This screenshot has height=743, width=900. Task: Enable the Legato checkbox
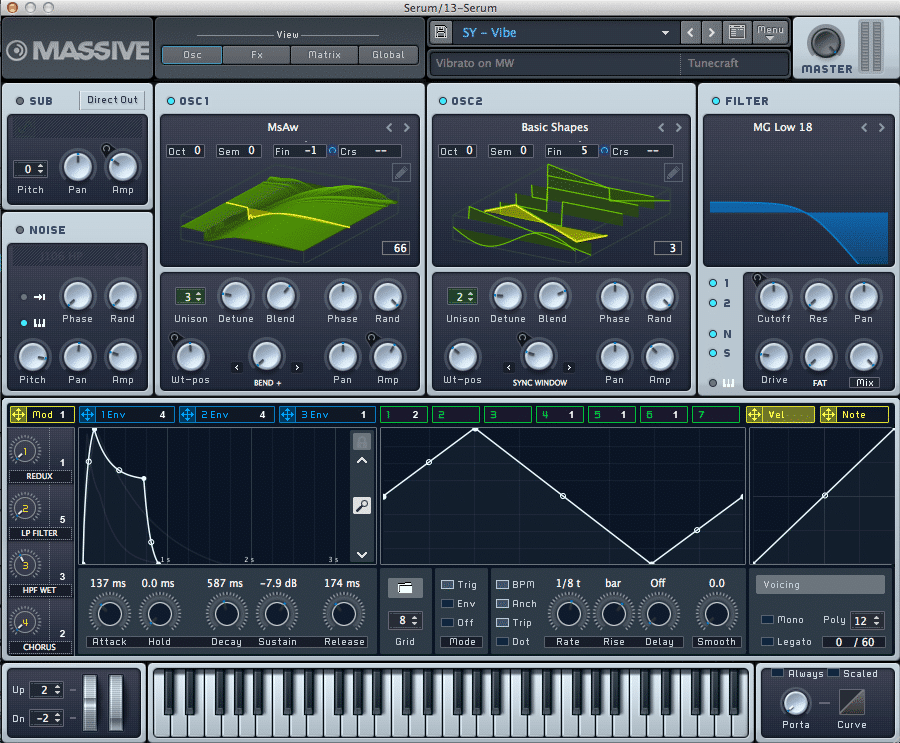[767, 641]
